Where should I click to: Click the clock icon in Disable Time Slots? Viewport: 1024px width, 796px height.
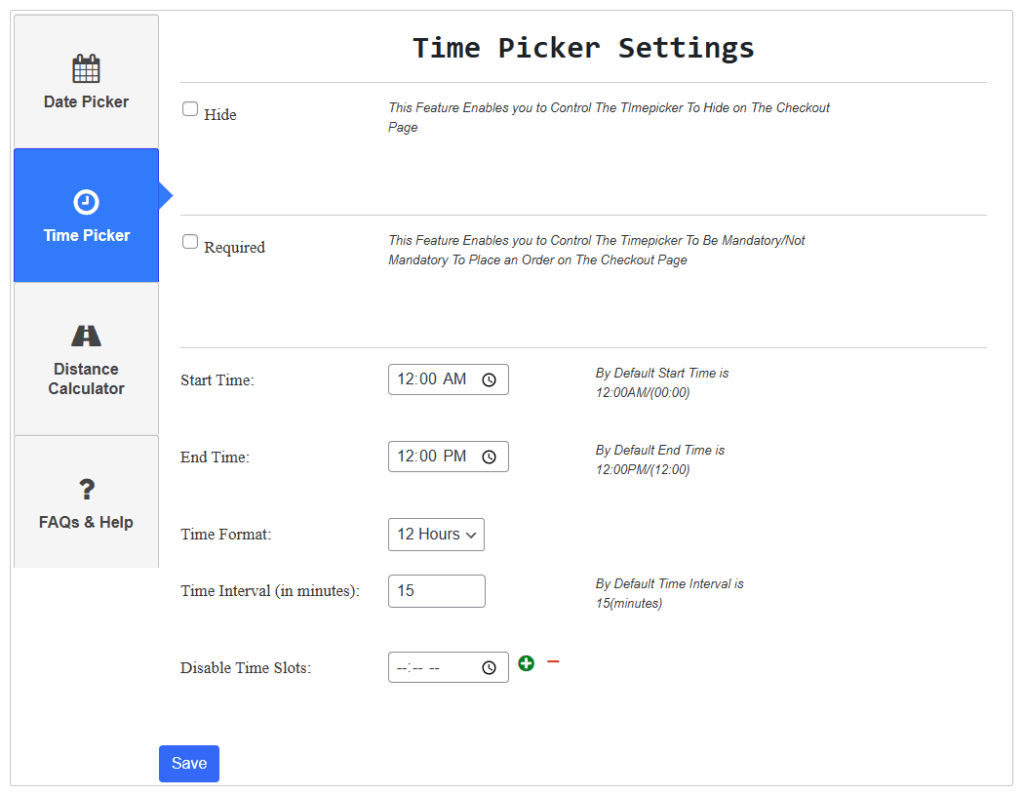pos(489,667)
